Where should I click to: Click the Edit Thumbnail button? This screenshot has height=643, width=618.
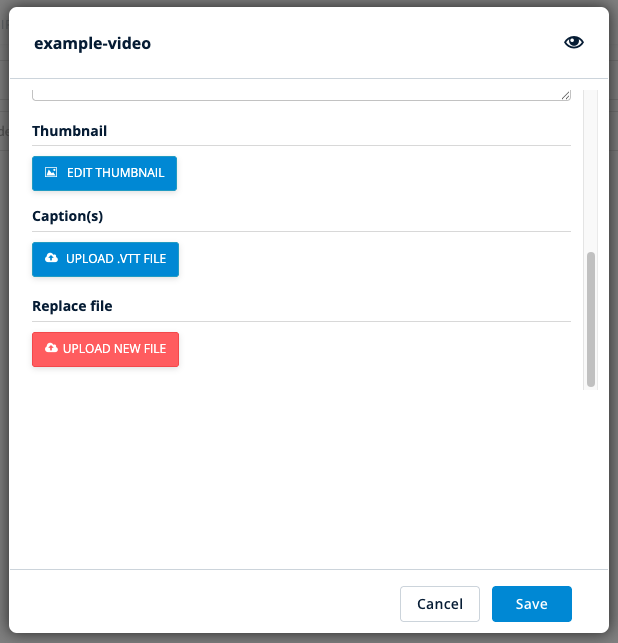[x=105, y=173]
